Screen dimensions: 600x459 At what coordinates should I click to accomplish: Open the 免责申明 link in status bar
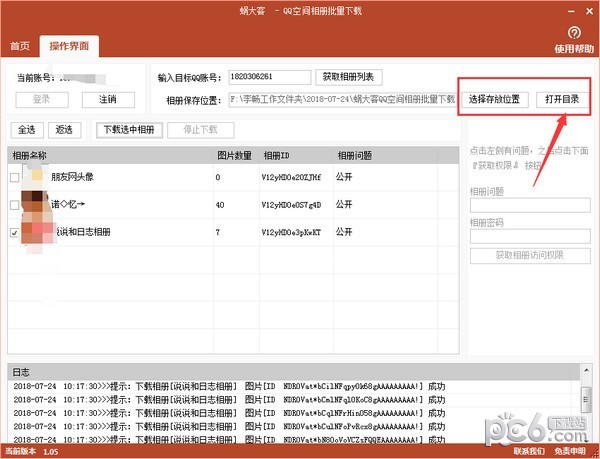tap(570, 452)
